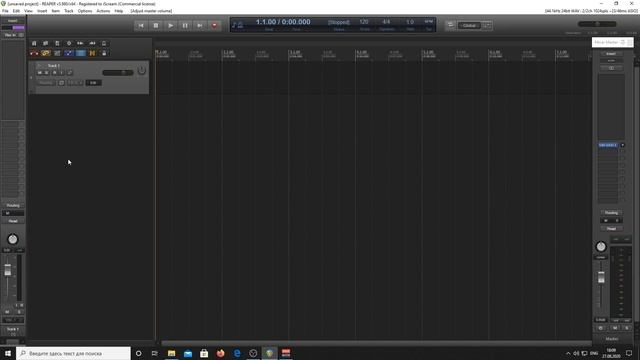Turn the pan knob on left strip
The width and height of the screenshot is (640, 360).
(x=13, y=239)
